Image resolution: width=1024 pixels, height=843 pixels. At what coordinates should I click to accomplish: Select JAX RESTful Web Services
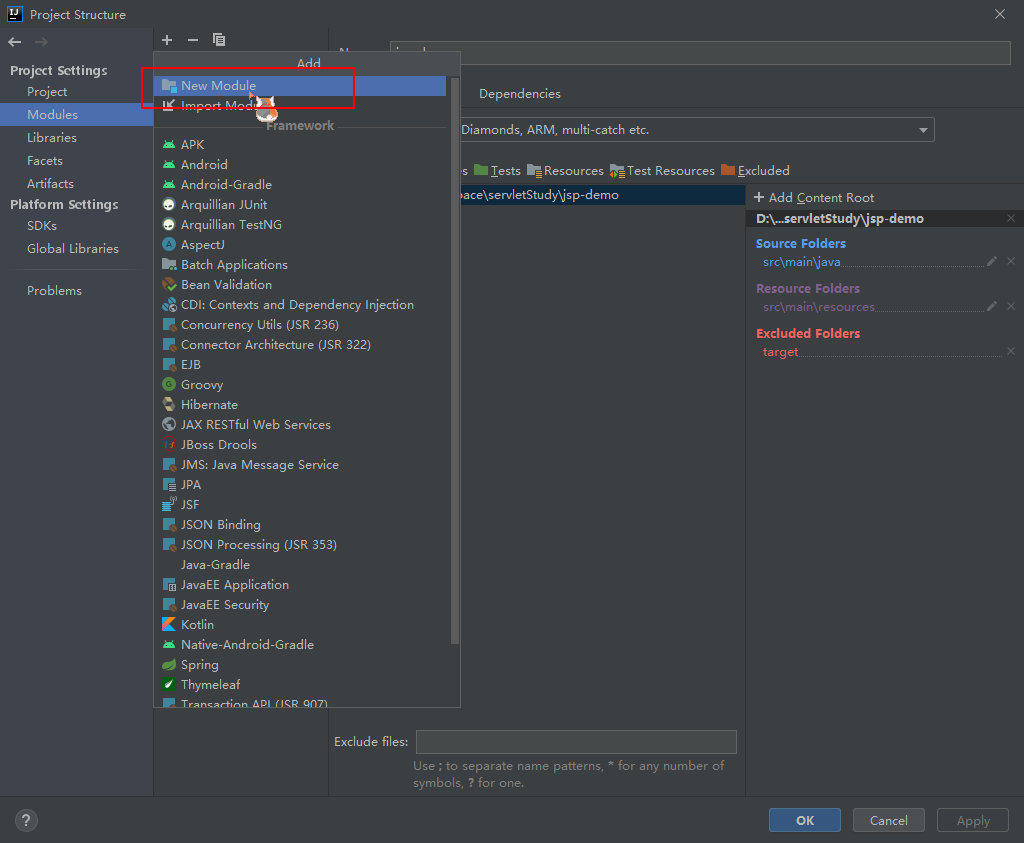pos(302,424)
